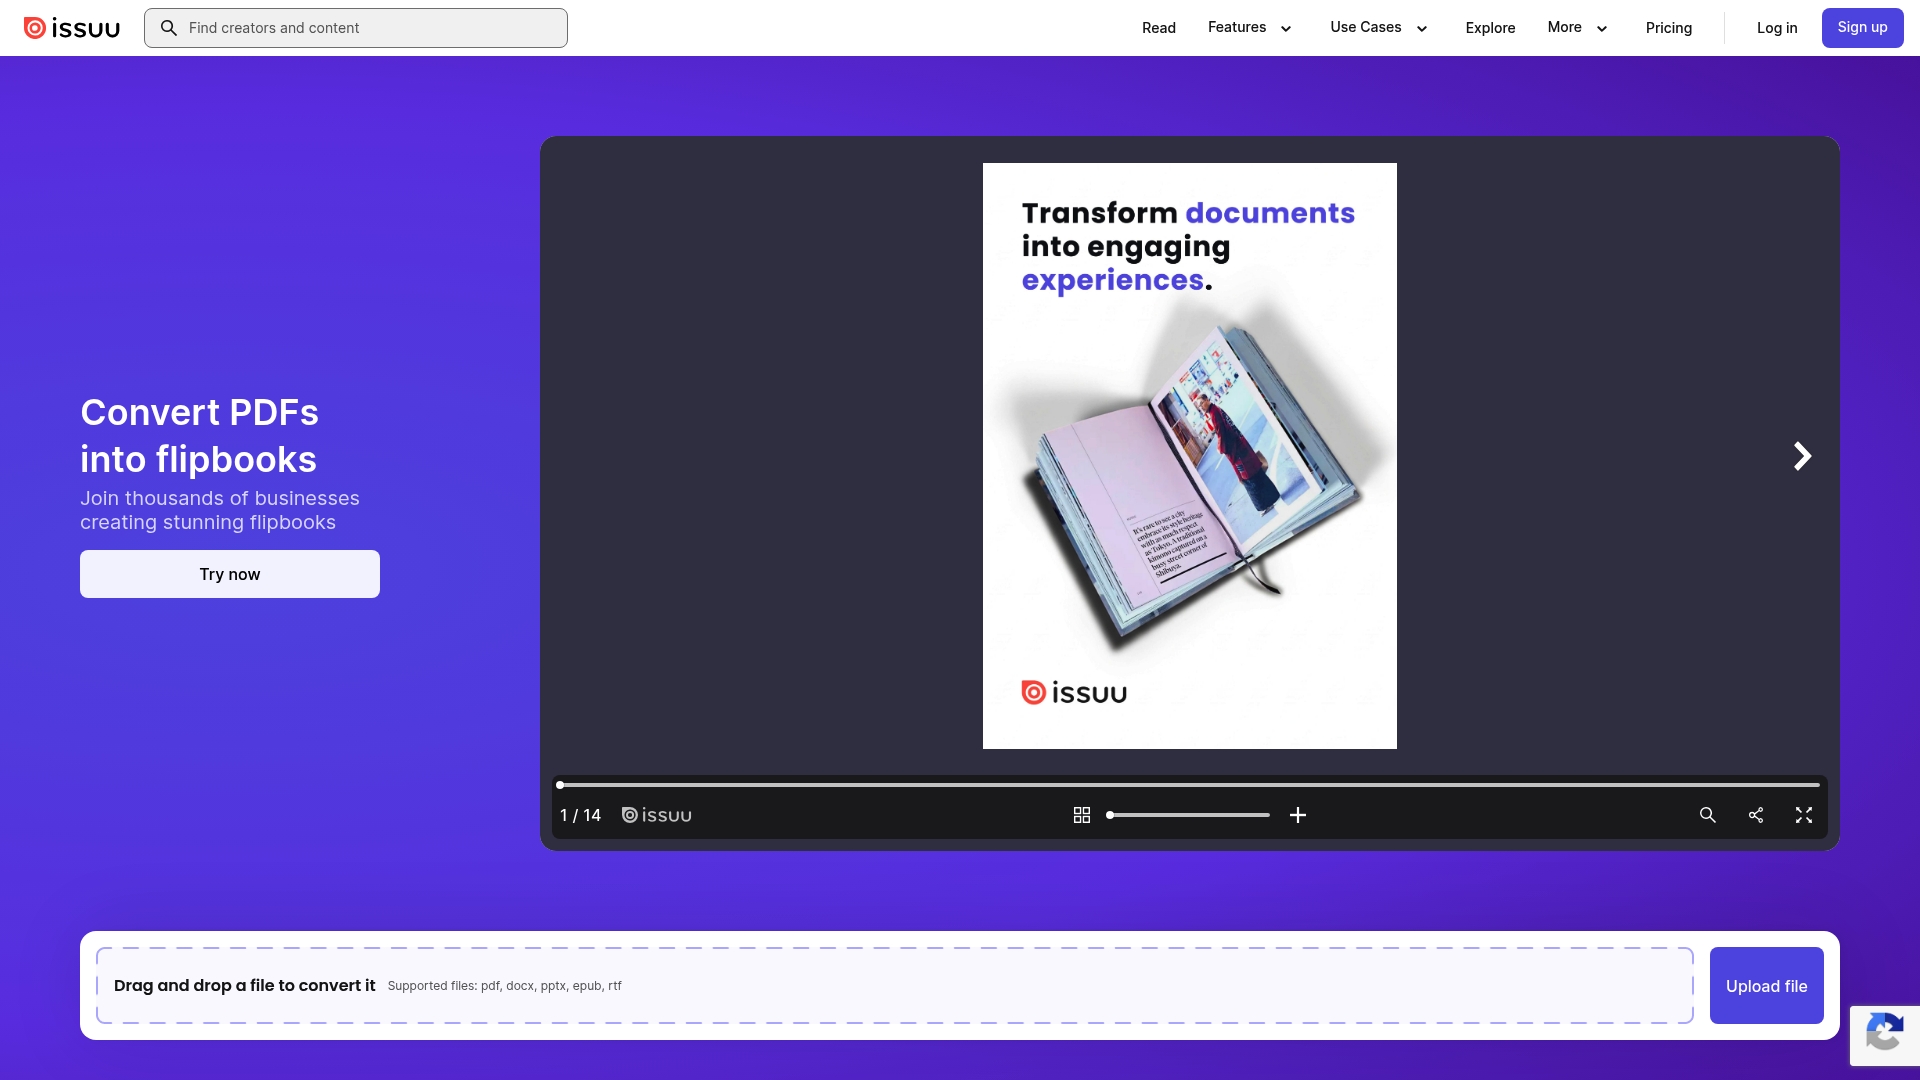Screen dimensions: 1920x1080
Task: Open the Log in page
Action: (x=1776, y=28)
